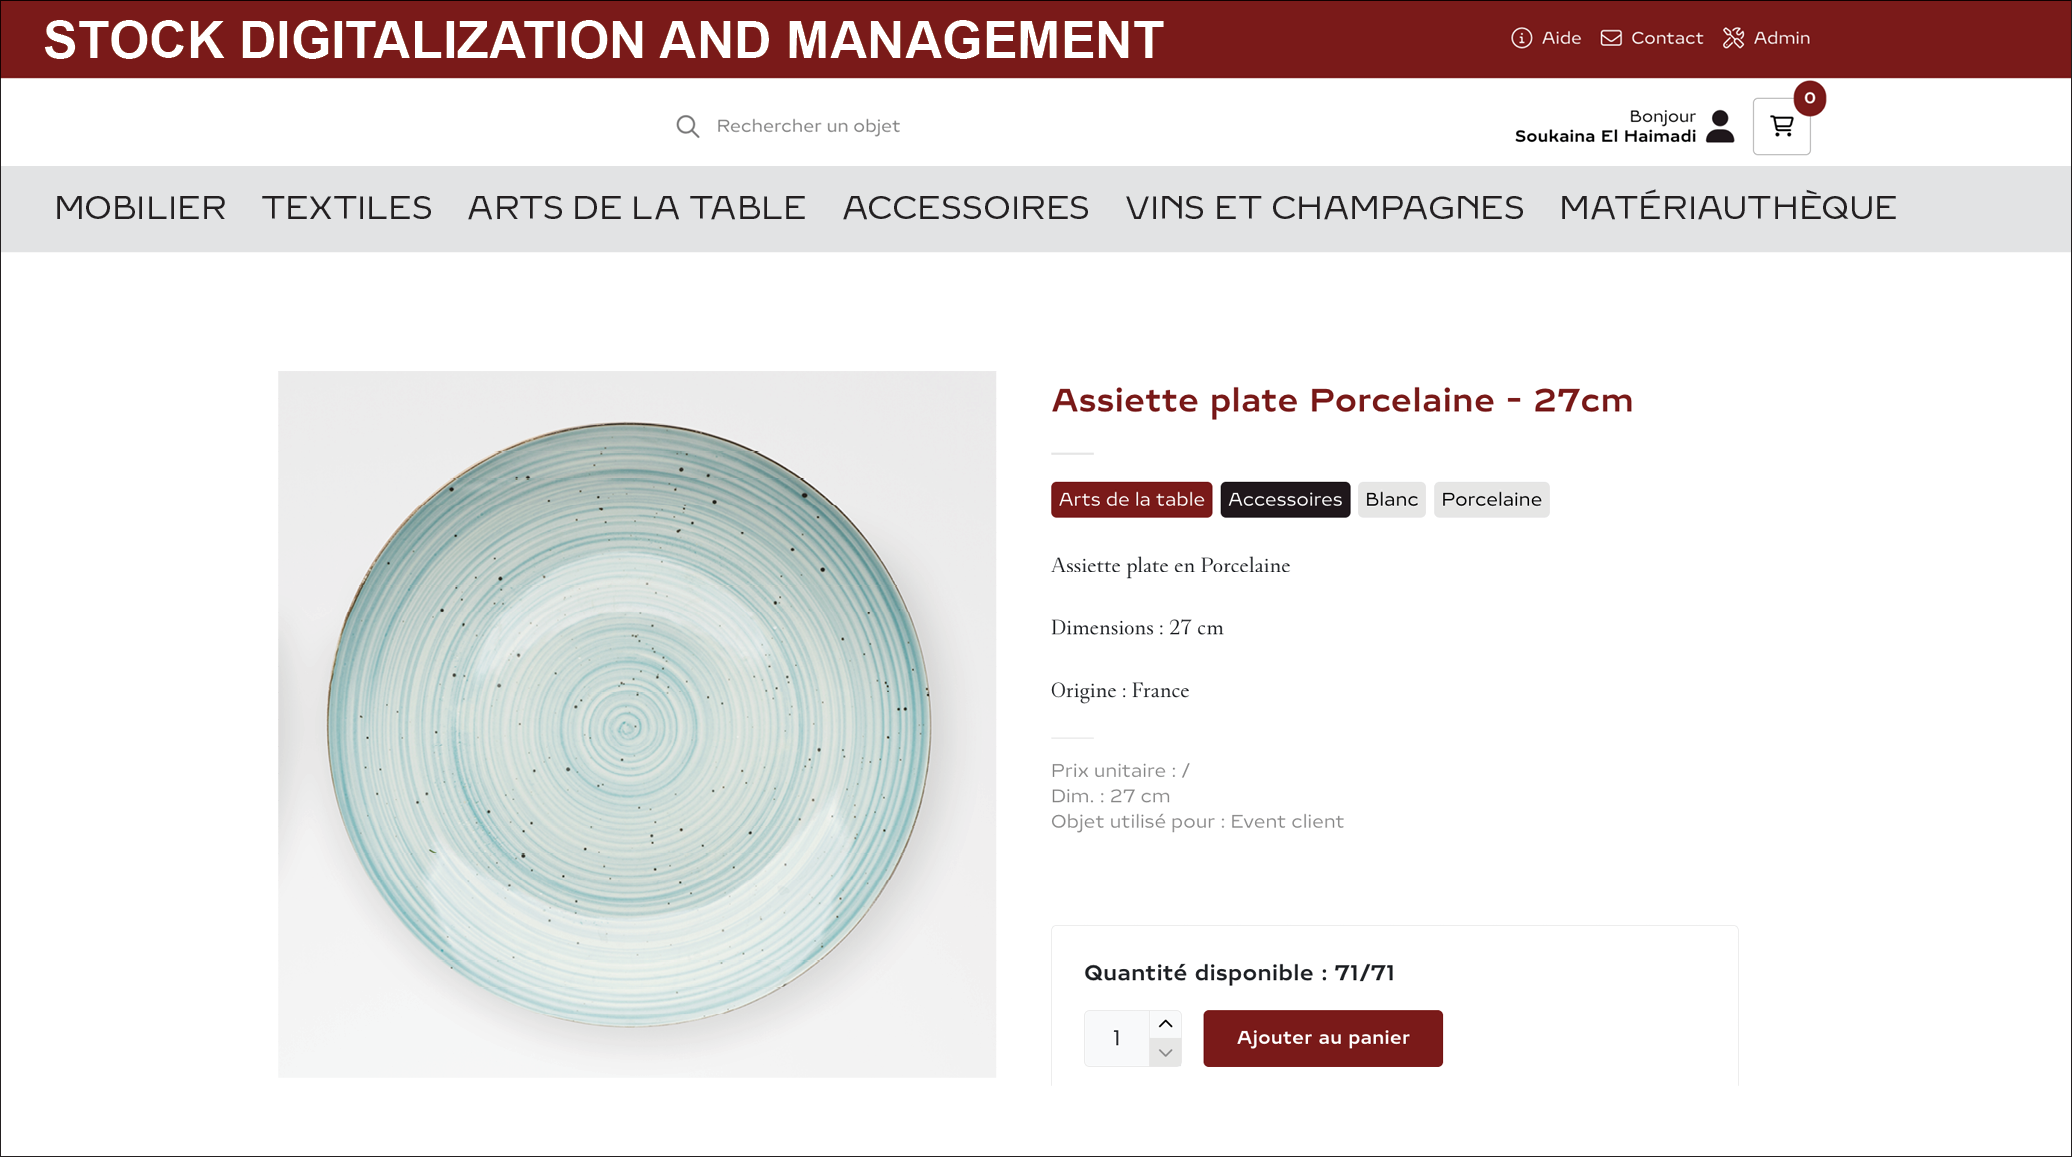Open the TEXTILES category
The width and height of the screenshot is (2072, 1157).
coord(347,208)
